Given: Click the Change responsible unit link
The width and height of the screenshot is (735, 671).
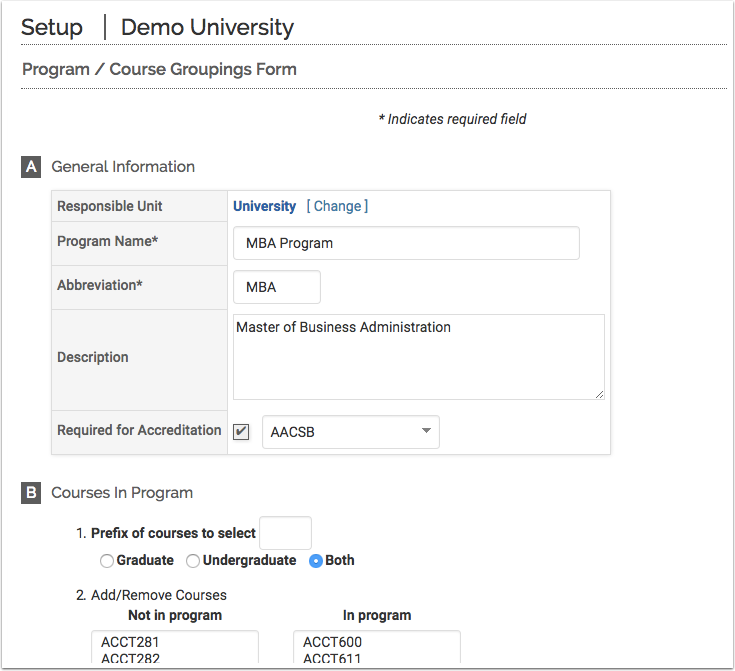Looking at the screenshot, I should 337,206.
